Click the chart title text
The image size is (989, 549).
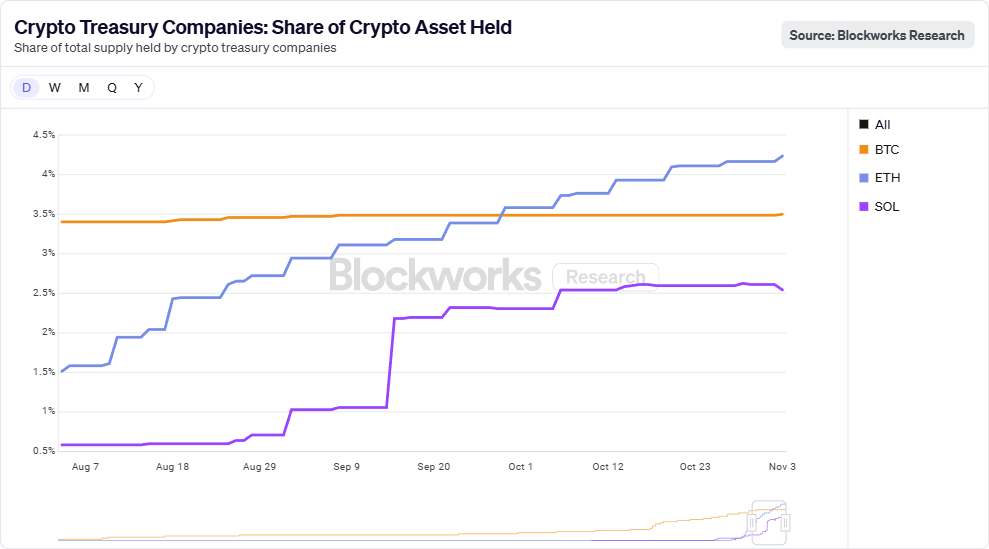[x=263, y=28]
